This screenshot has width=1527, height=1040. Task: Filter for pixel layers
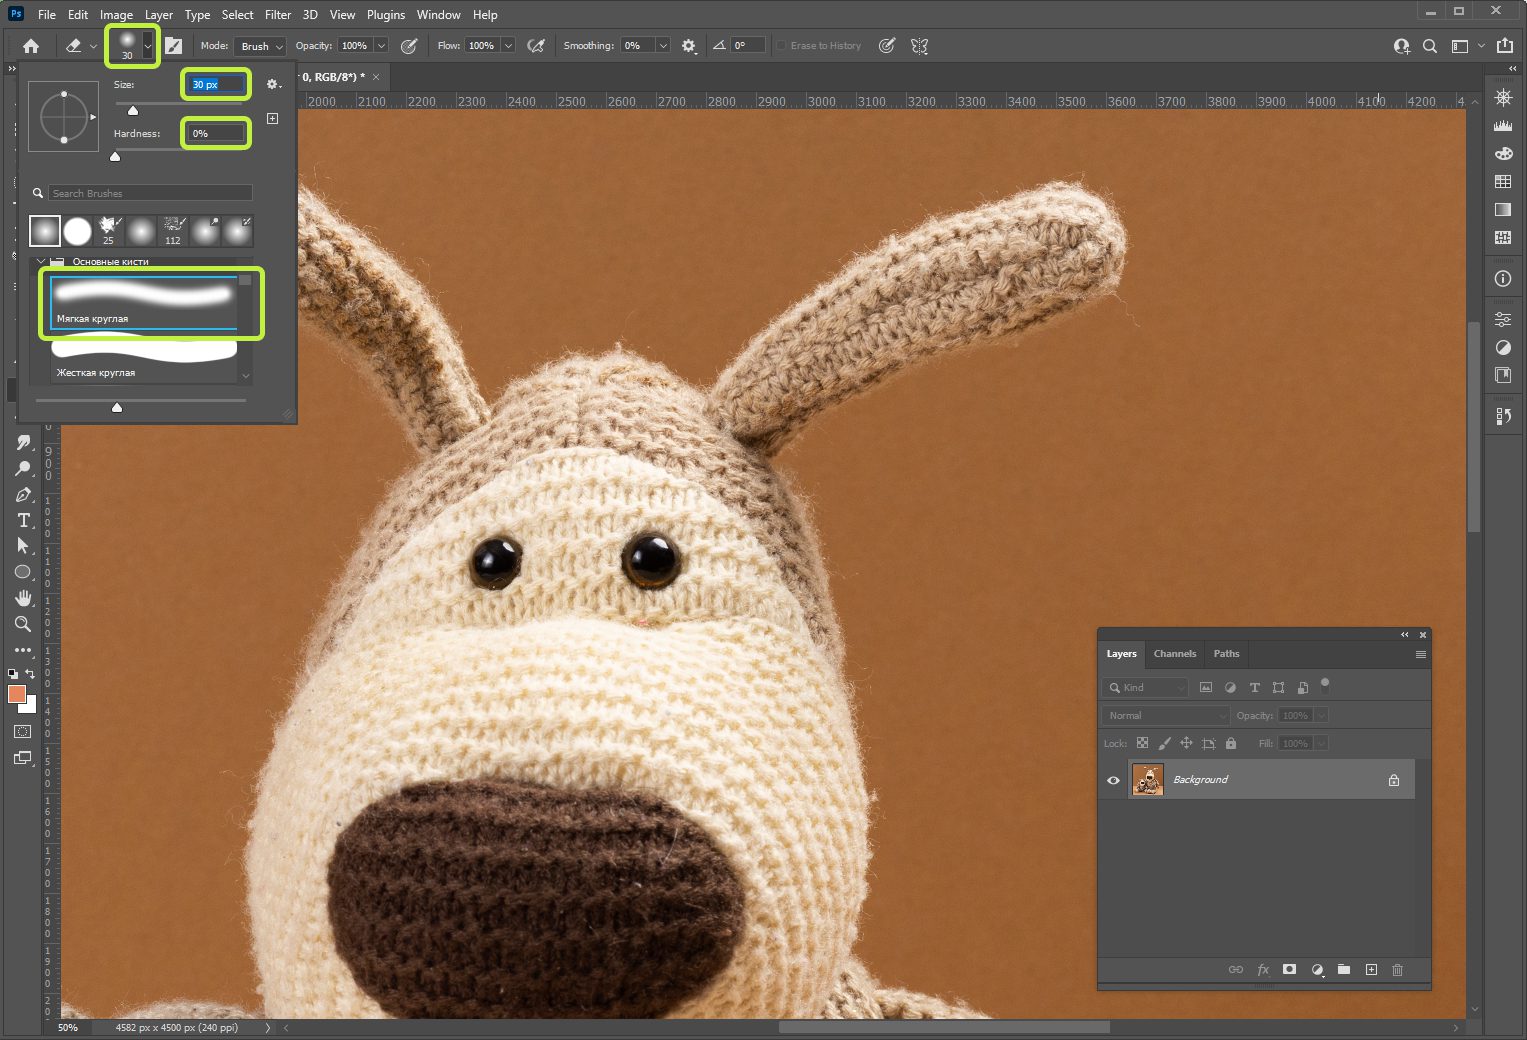coord(1206,687)
